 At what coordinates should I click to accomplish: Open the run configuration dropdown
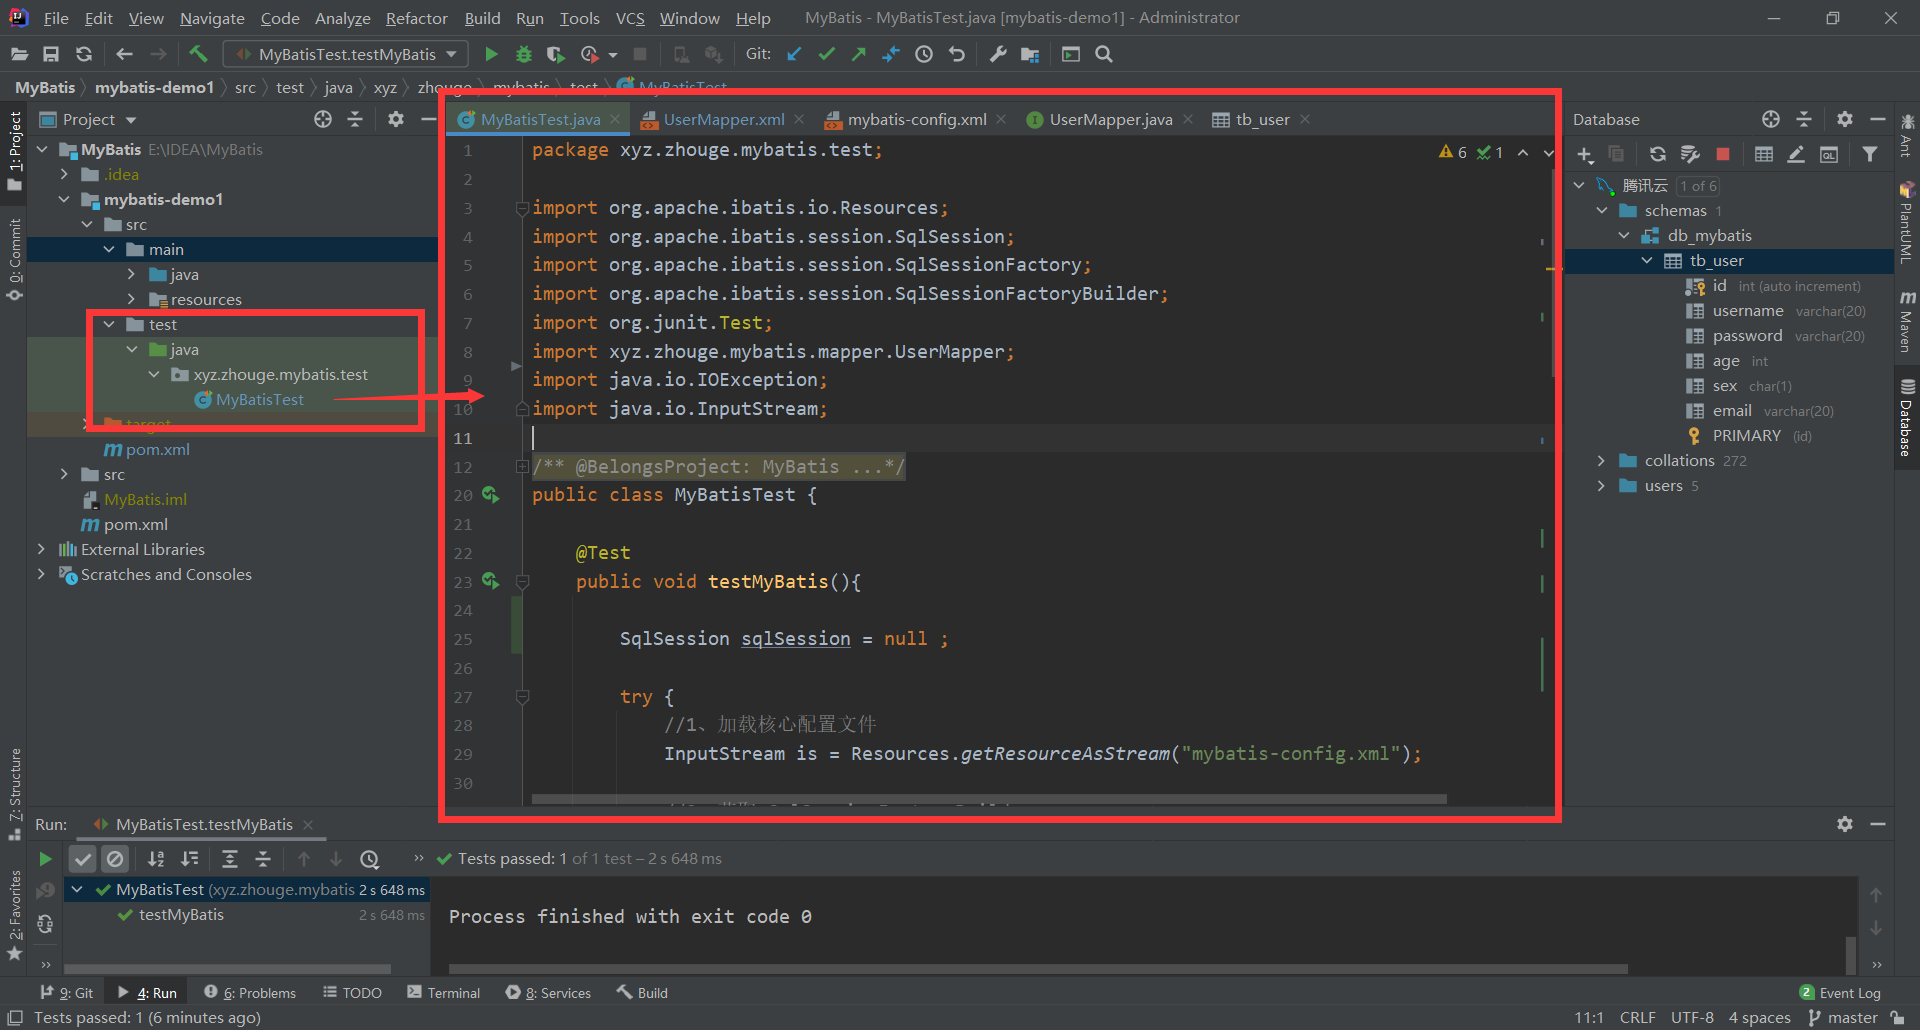[x=346, y=54]
